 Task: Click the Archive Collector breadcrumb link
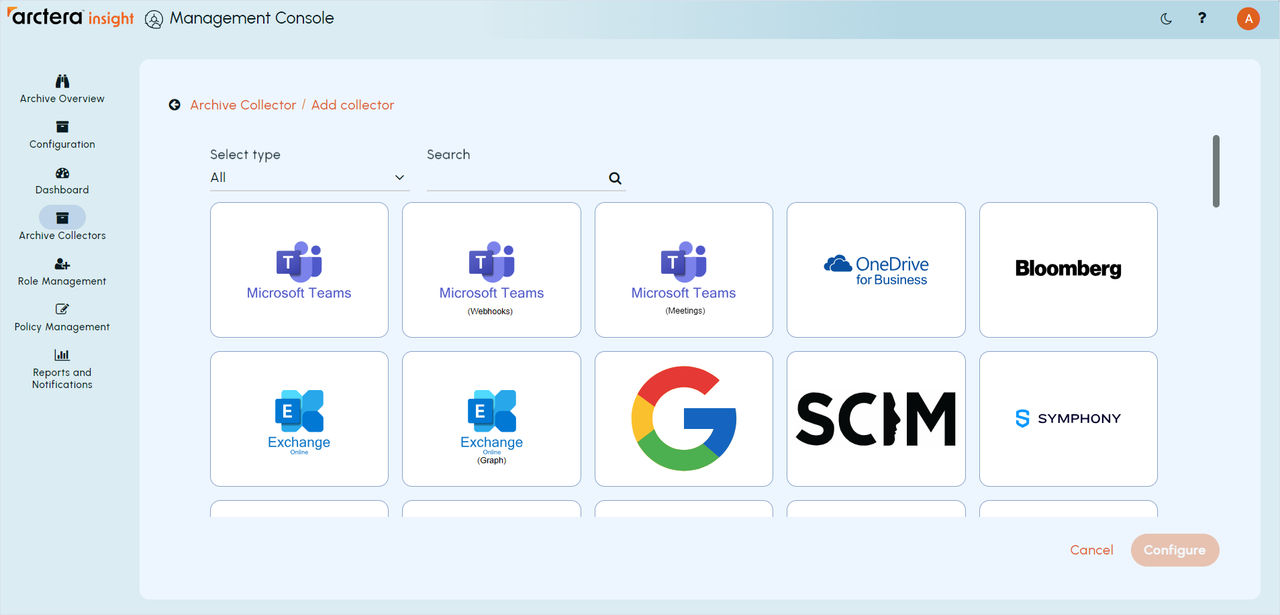click(x=243, y=105)
